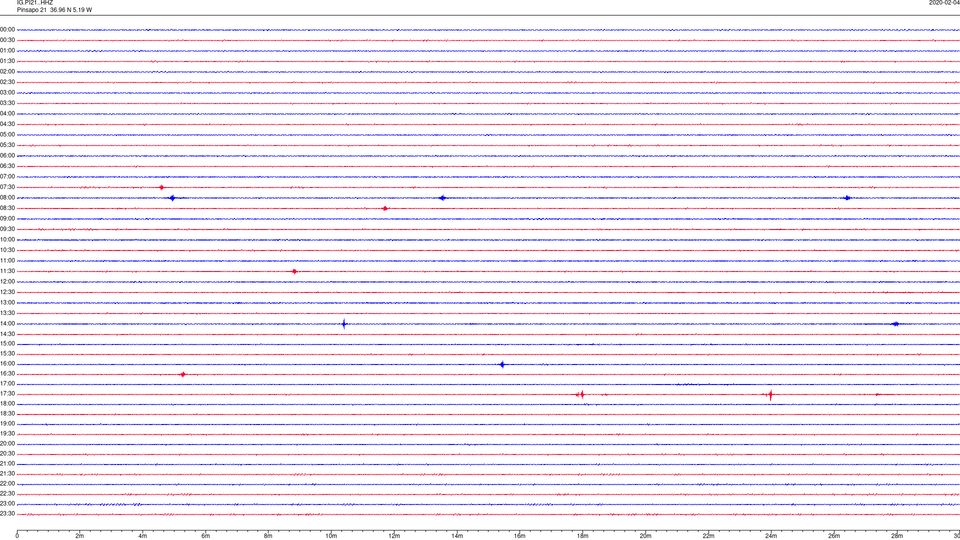Select the 21:00 hour label
The image size is (960, 540).
click(x=7, y=463)
